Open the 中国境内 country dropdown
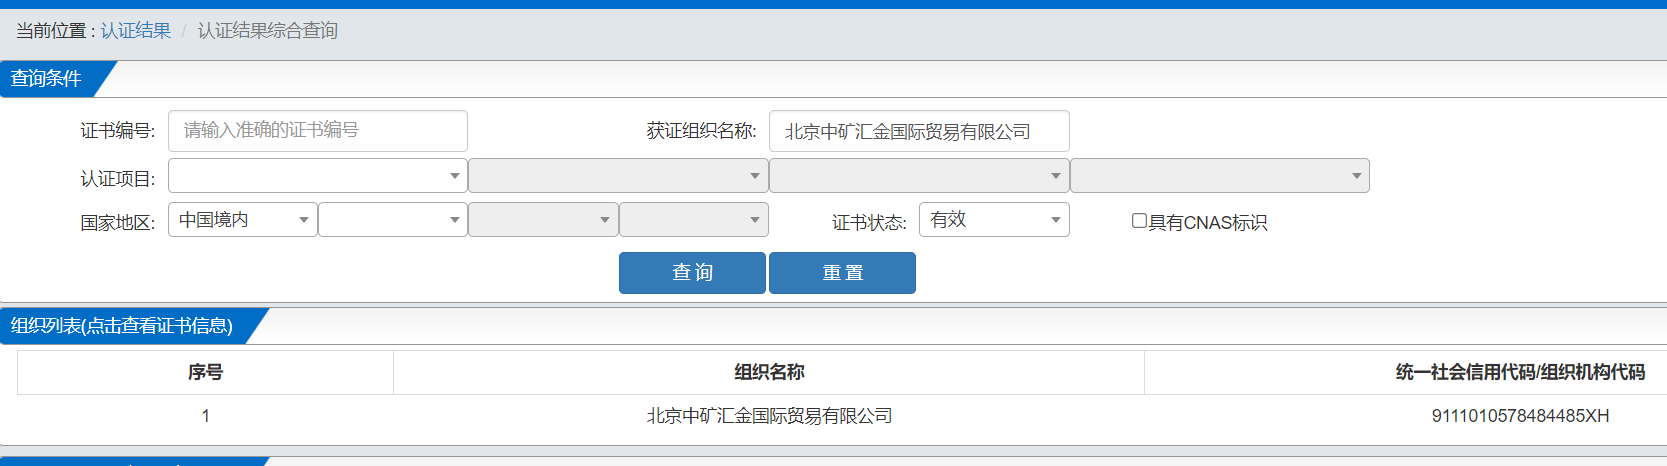Image resolution: width=1667 pixels, height=466 pixels. point(243,220)
